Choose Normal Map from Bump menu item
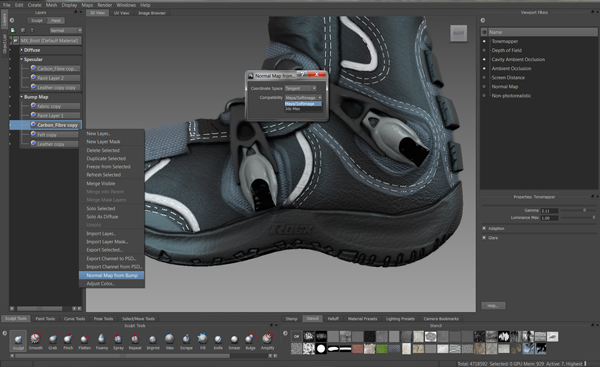This screenshot has height=367, width=600. (x=112, y=275)
